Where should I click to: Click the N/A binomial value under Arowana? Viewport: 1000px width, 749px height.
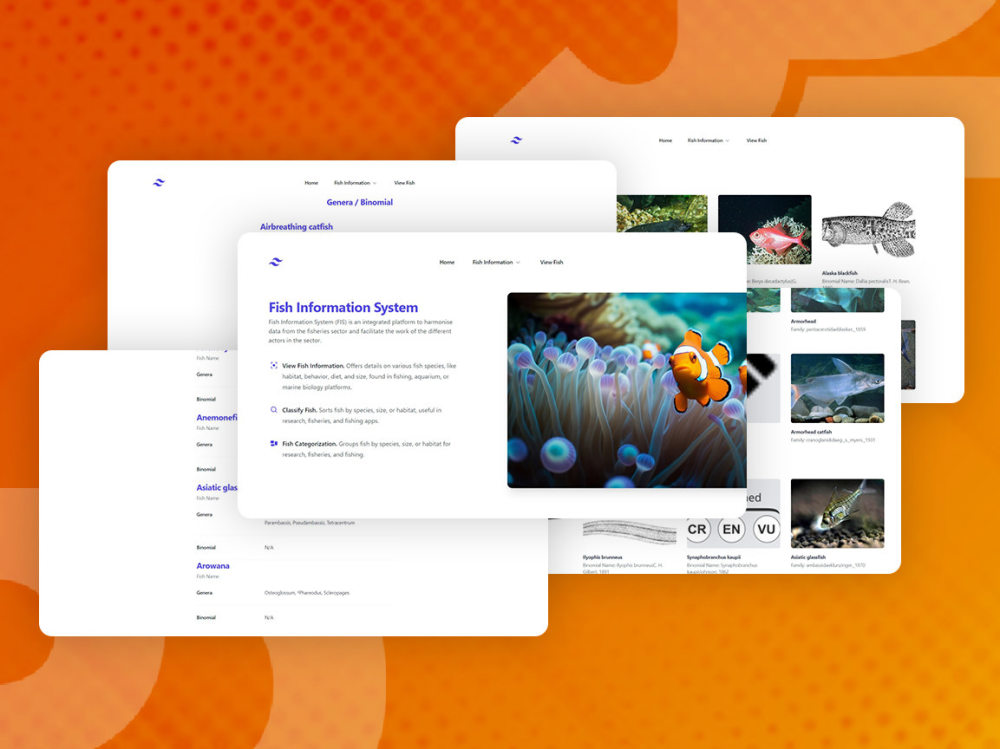[268, 618]
